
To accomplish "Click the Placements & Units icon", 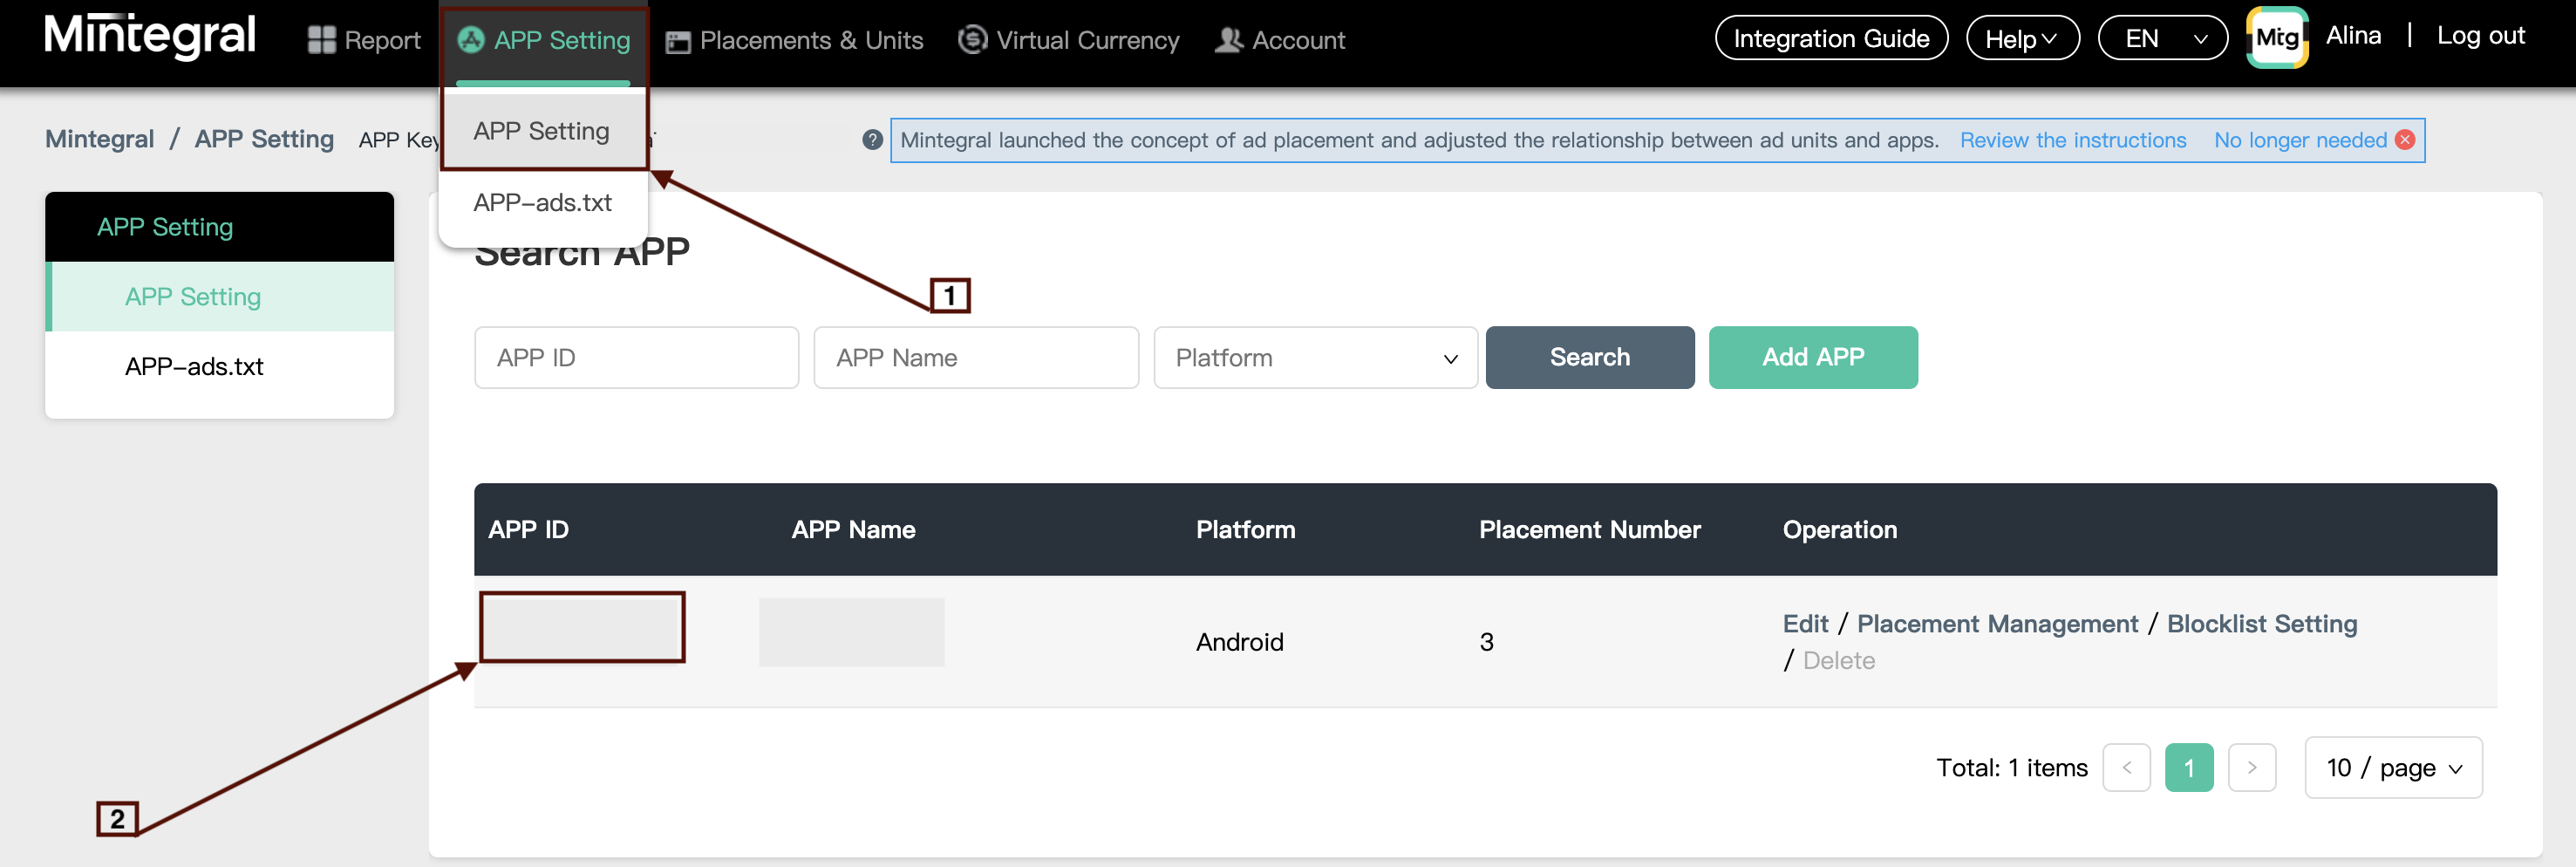I will coord(677,41).
